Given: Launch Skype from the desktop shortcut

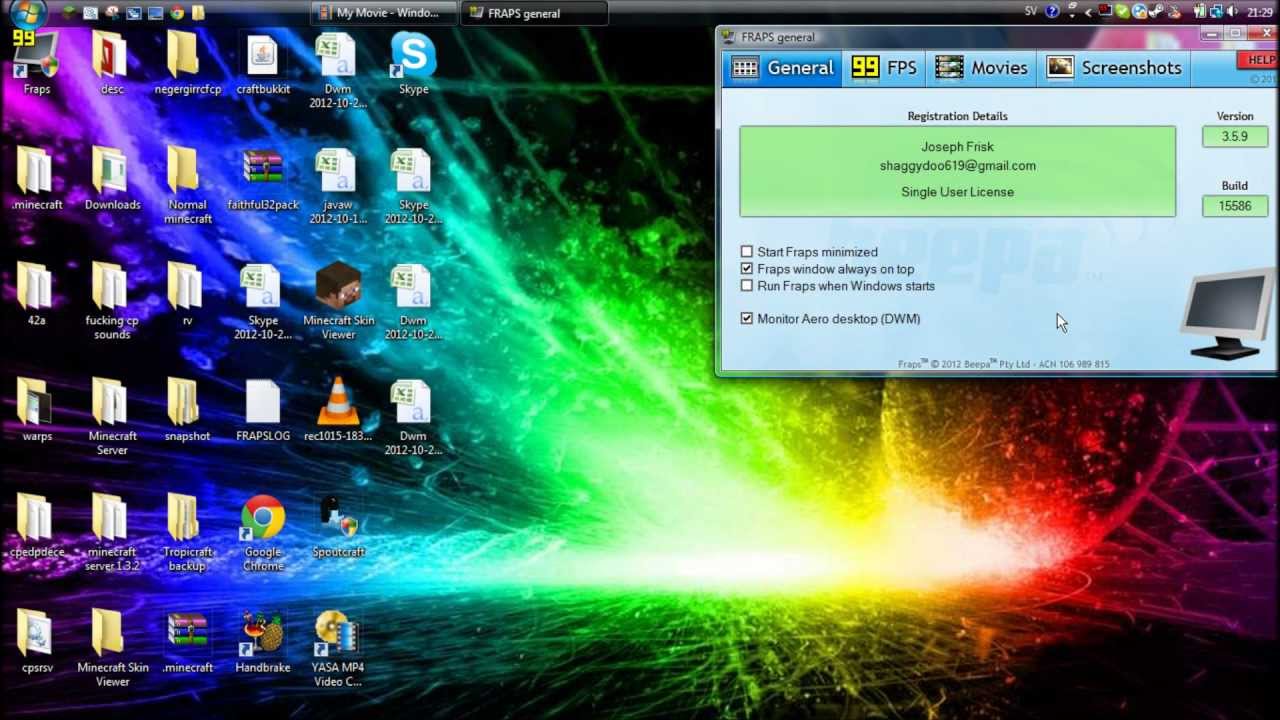Looking at the screenshot, I should 413,62.
